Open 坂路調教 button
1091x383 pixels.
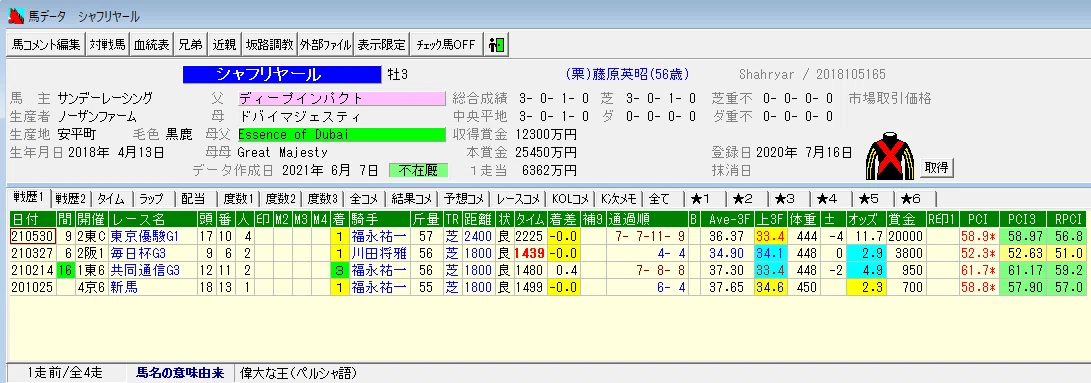pyautogui.click(x=269, y=45)
